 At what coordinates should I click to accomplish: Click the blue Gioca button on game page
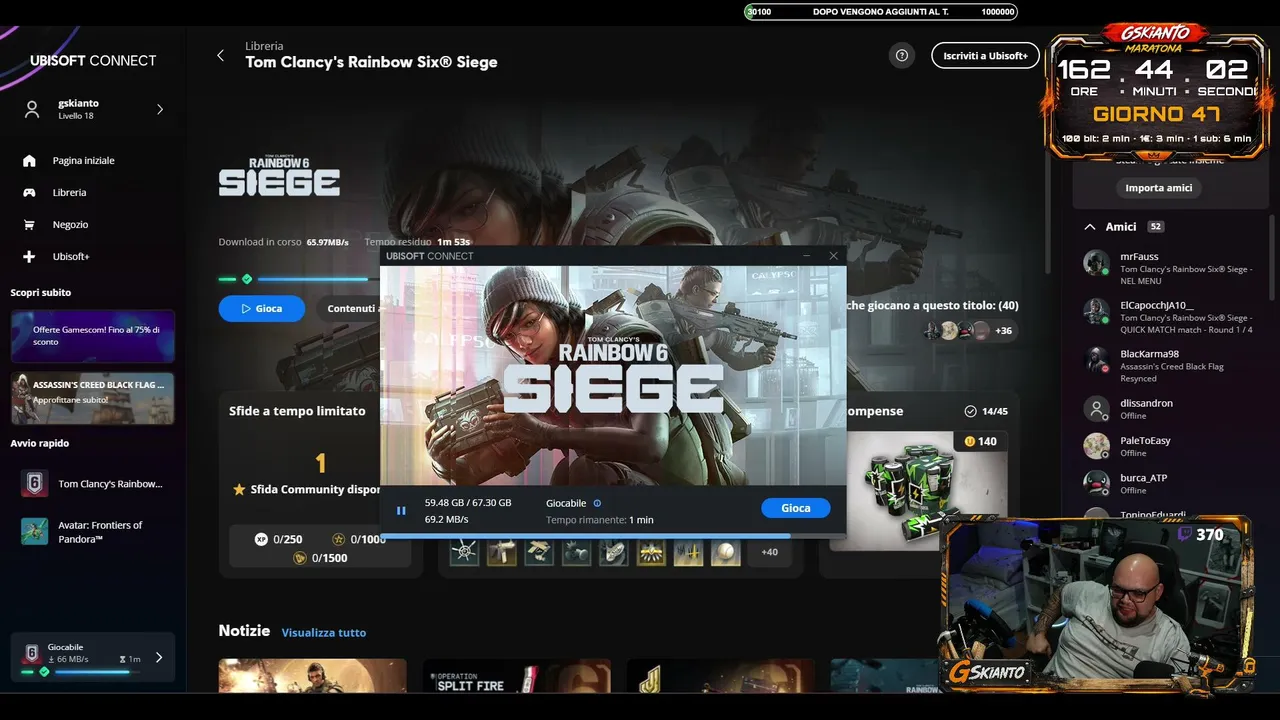(261, 308)
